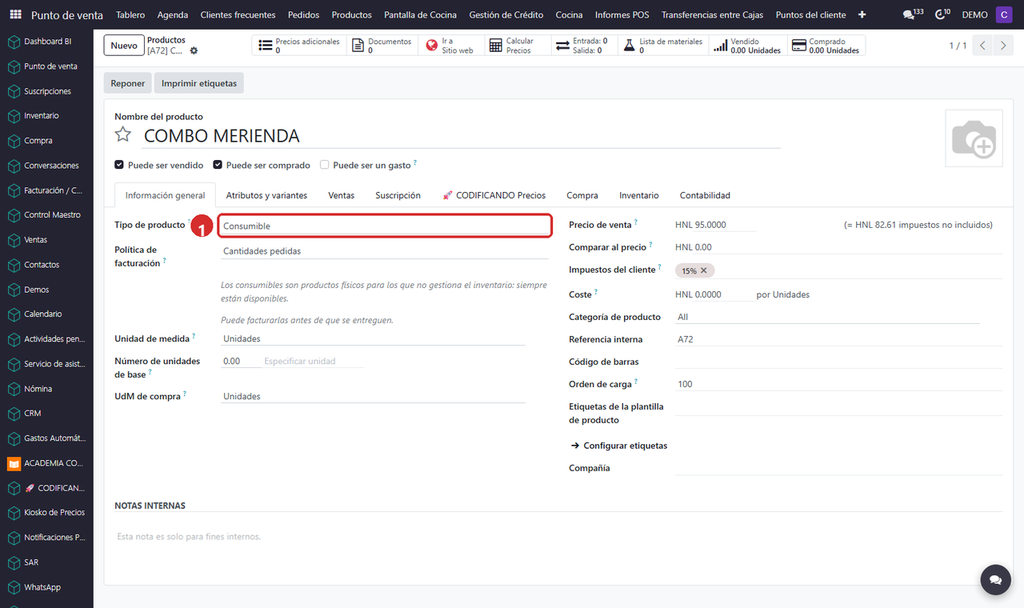
Task: Open Precios adicionales stat button
Action: point(299,45)
